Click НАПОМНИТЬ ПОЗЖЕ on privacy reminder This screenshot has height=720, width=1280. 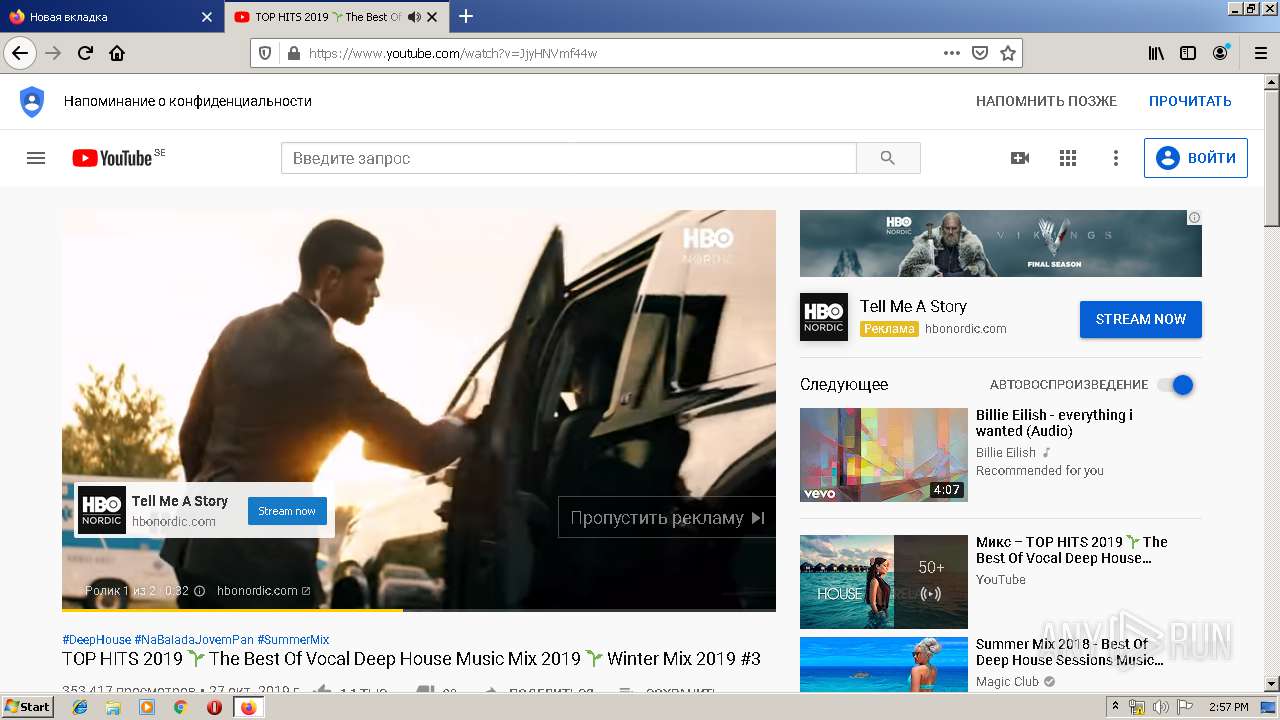tap(1046, 101)
